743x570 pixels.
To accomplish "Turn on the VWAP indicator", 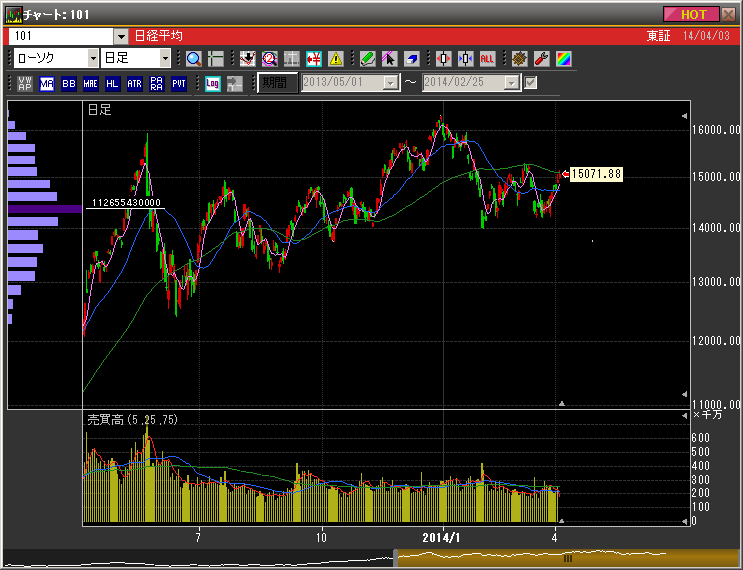I will point(25,83).
